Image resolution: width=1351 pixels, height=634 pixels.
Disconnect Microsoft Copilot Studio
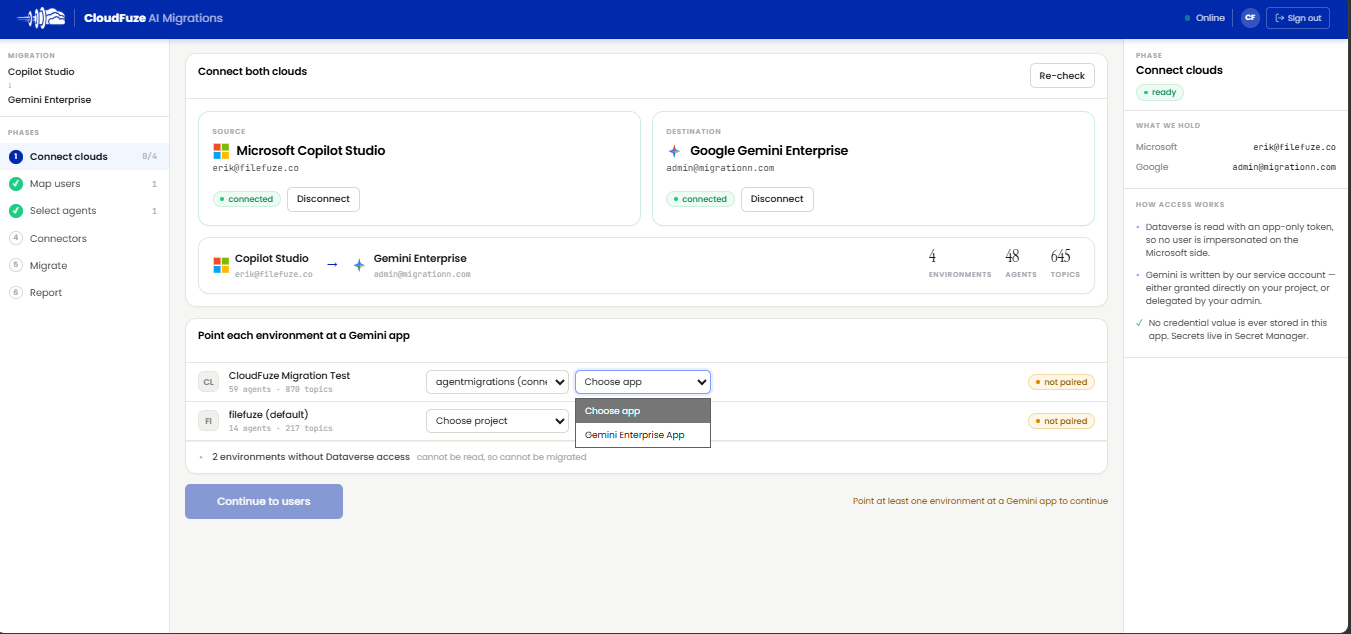pyautogui.click(x=323, y=199)
